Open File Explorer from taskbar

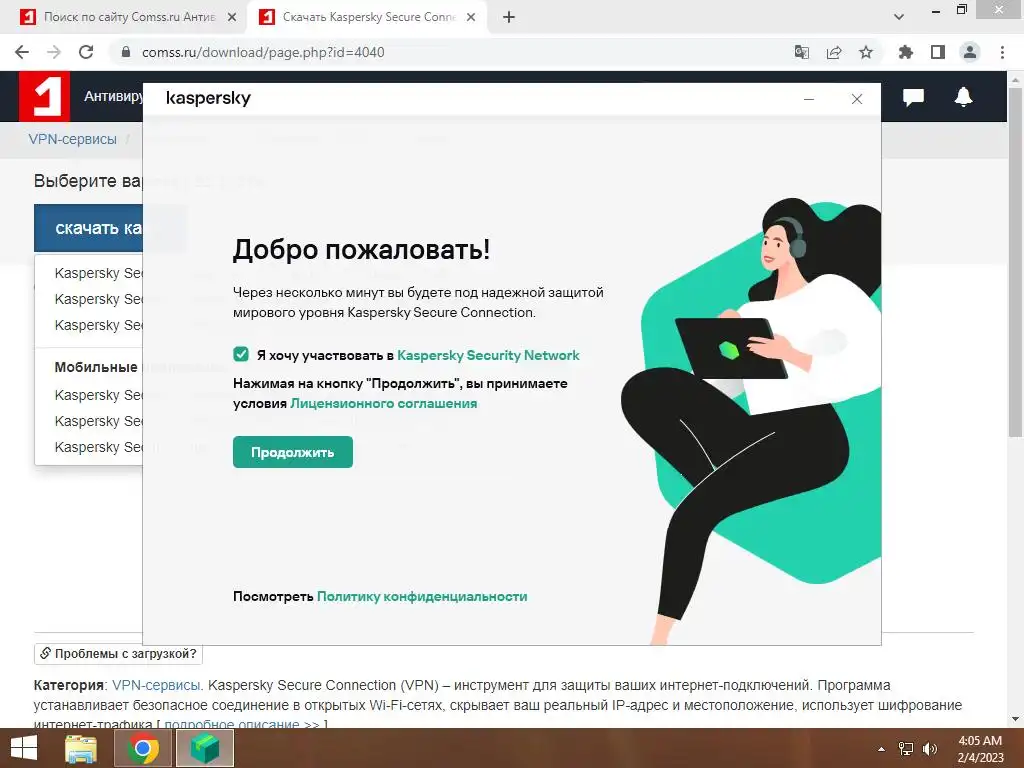(81, 748)
